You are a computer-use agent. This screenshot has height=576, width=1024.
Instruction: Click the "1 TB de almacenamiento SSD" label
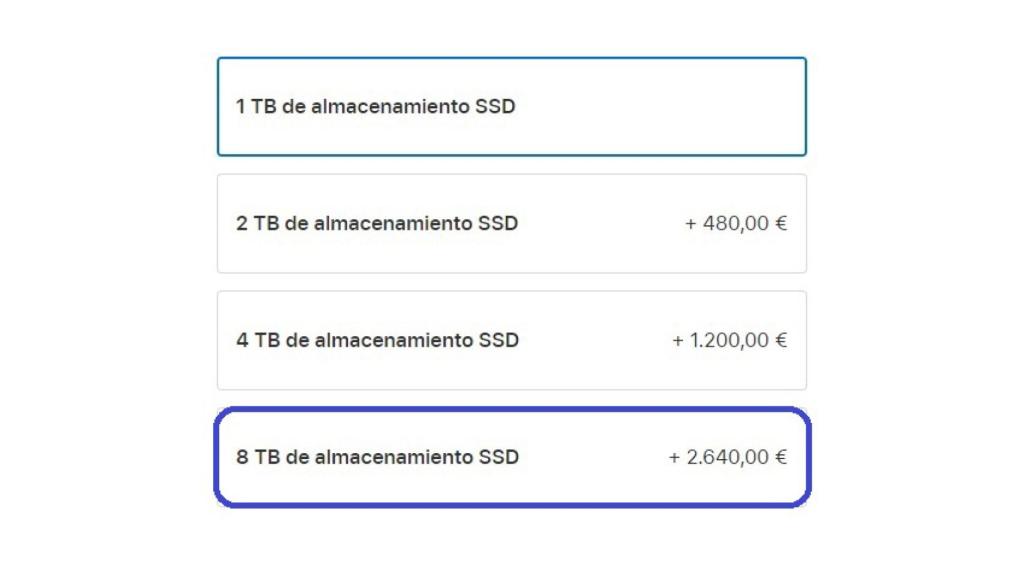point(376,106)
